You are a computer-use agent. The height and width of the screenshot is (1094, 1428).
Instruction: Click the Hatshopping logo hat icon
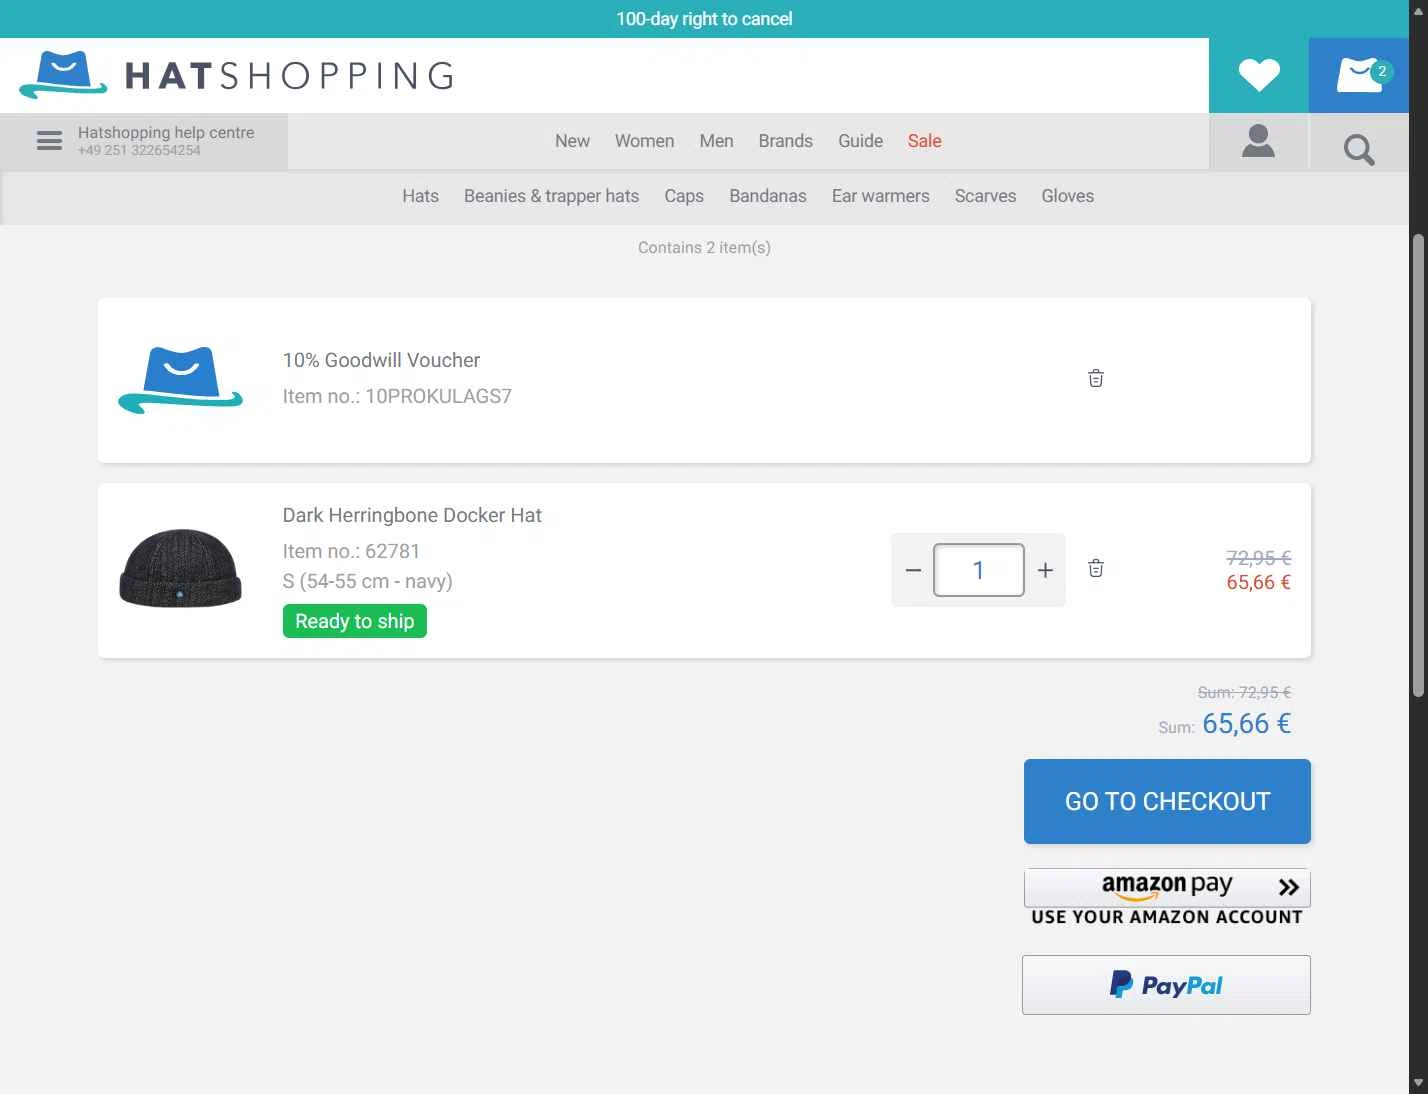coord(63,75)
